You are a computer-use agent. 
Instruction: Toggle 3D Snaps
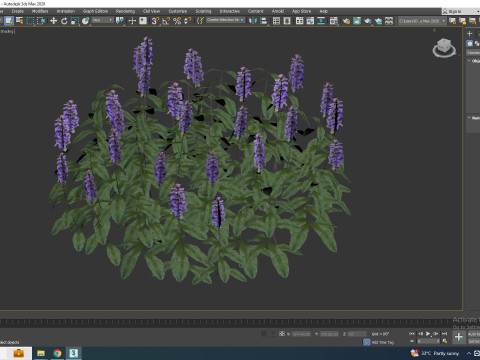155,21
